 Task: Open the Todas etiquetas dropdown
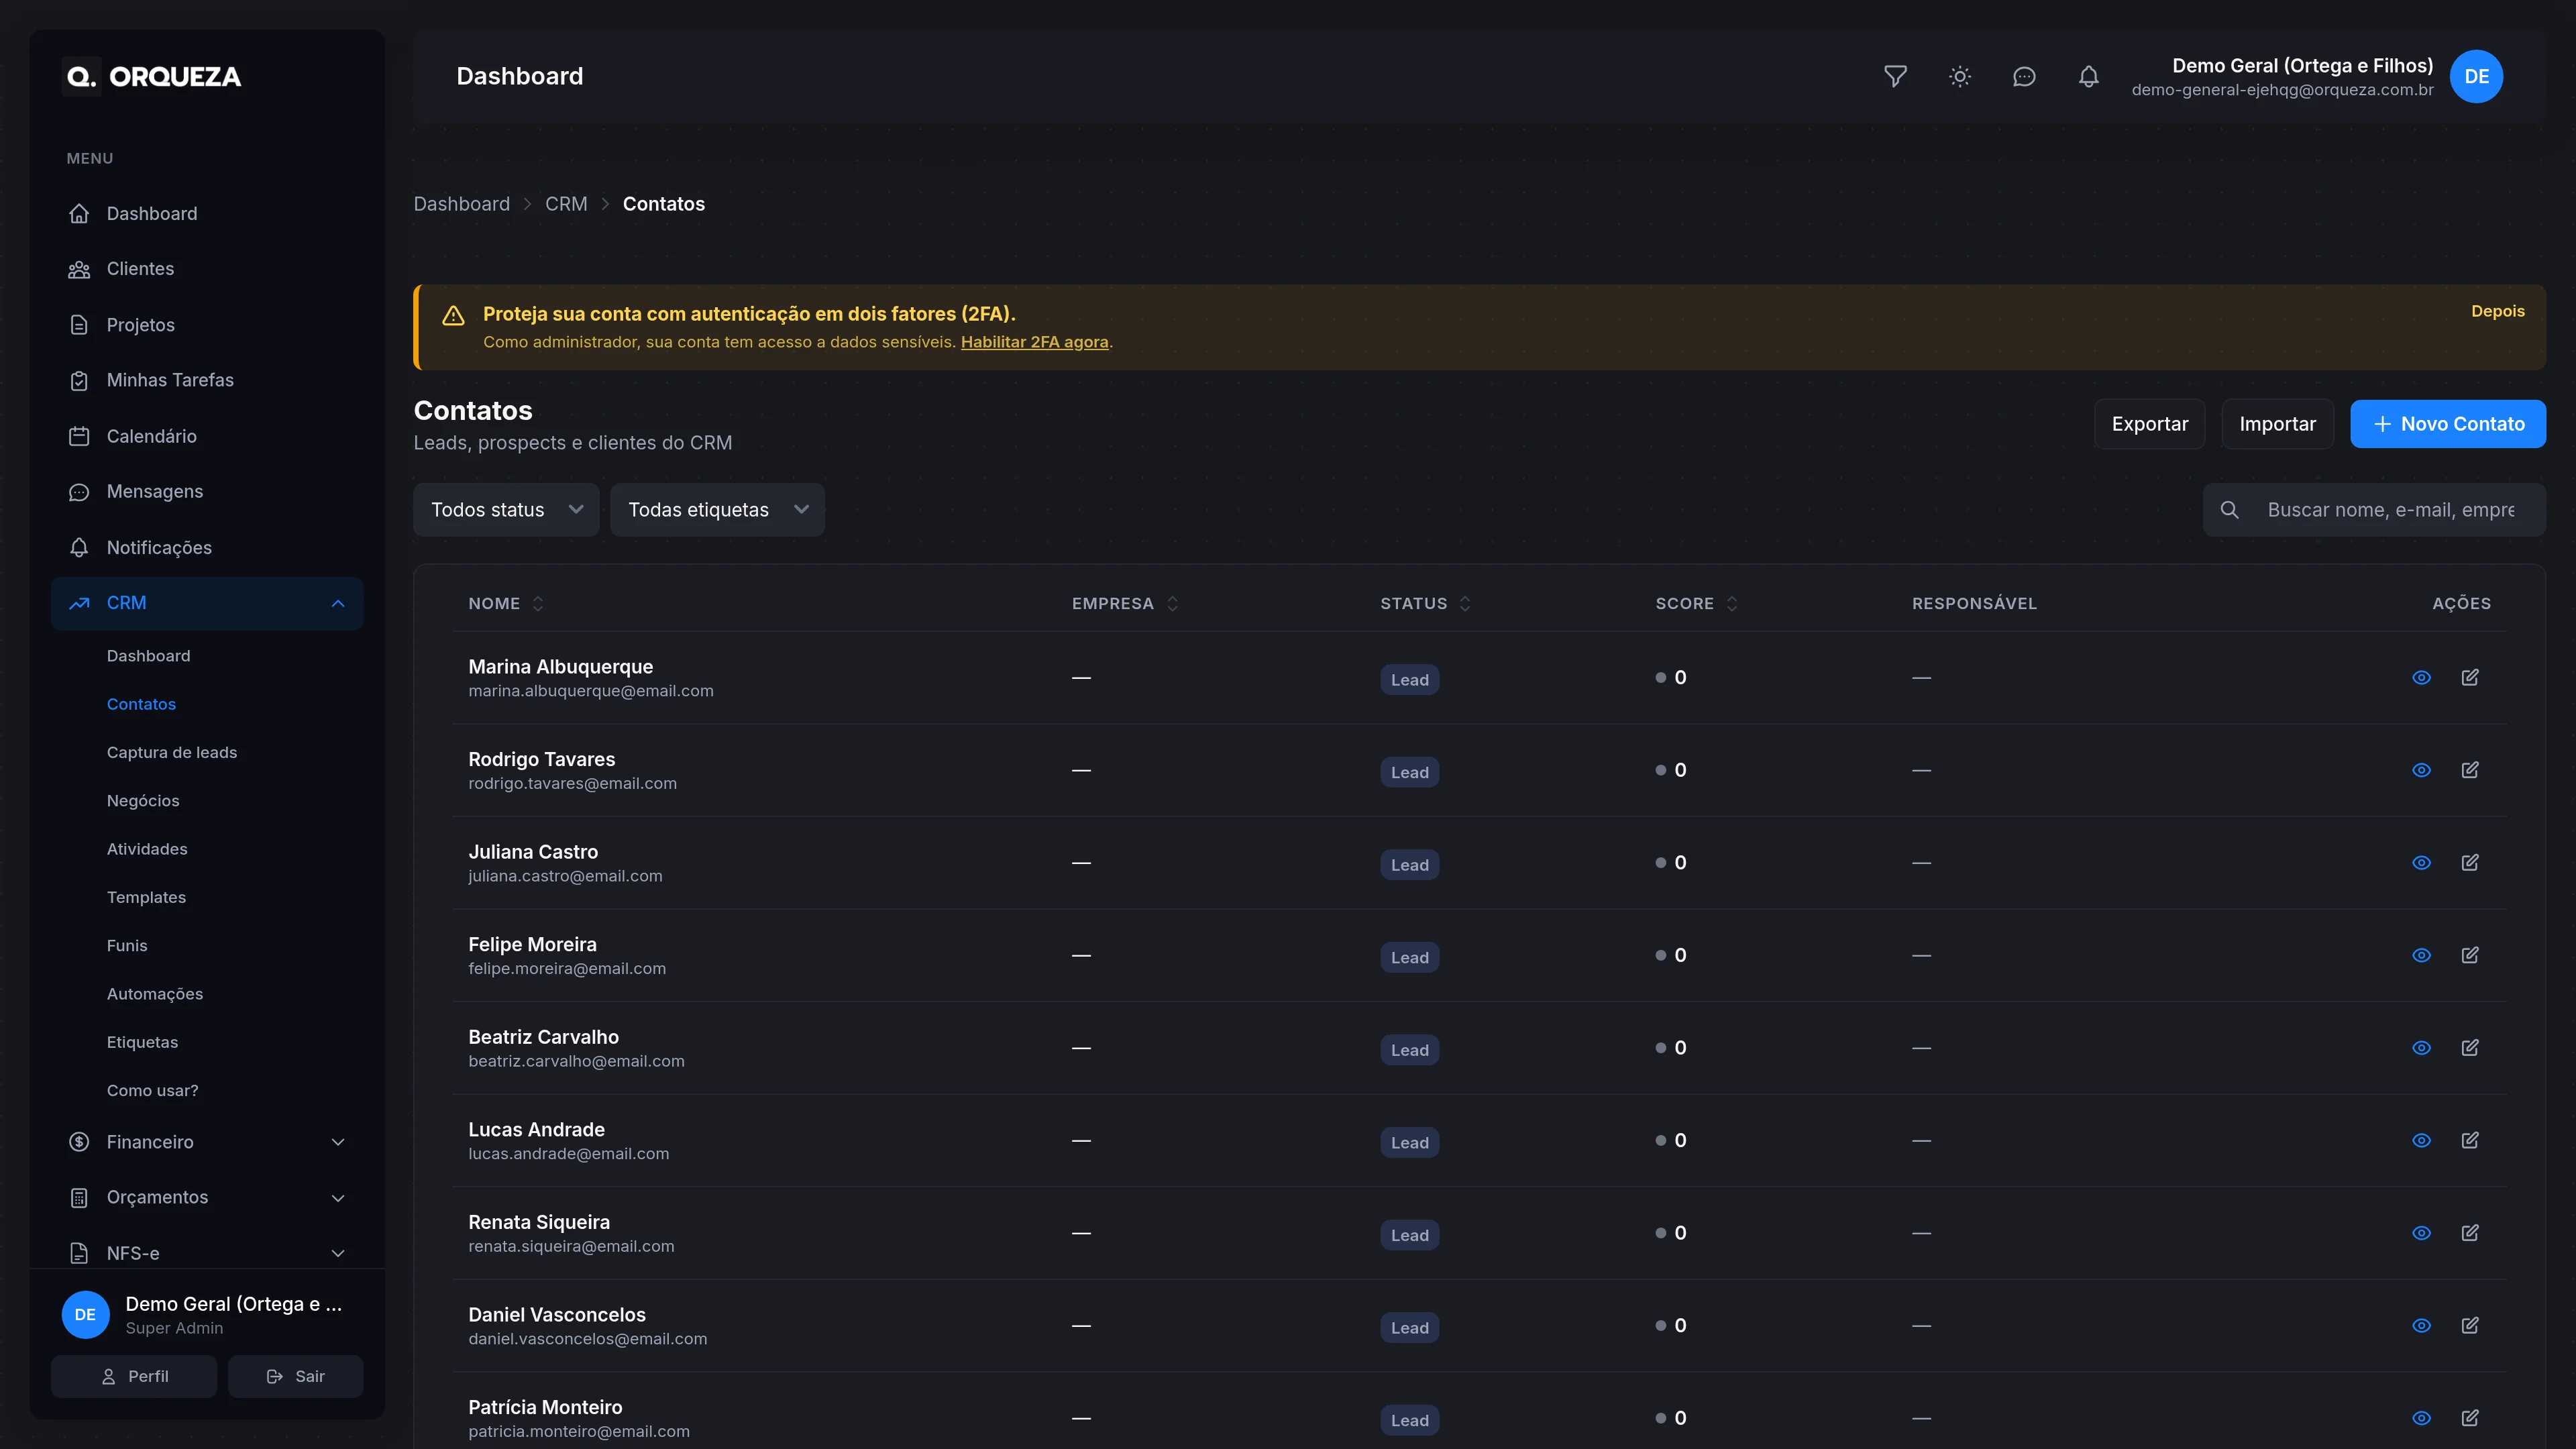[x=717, y=510]
